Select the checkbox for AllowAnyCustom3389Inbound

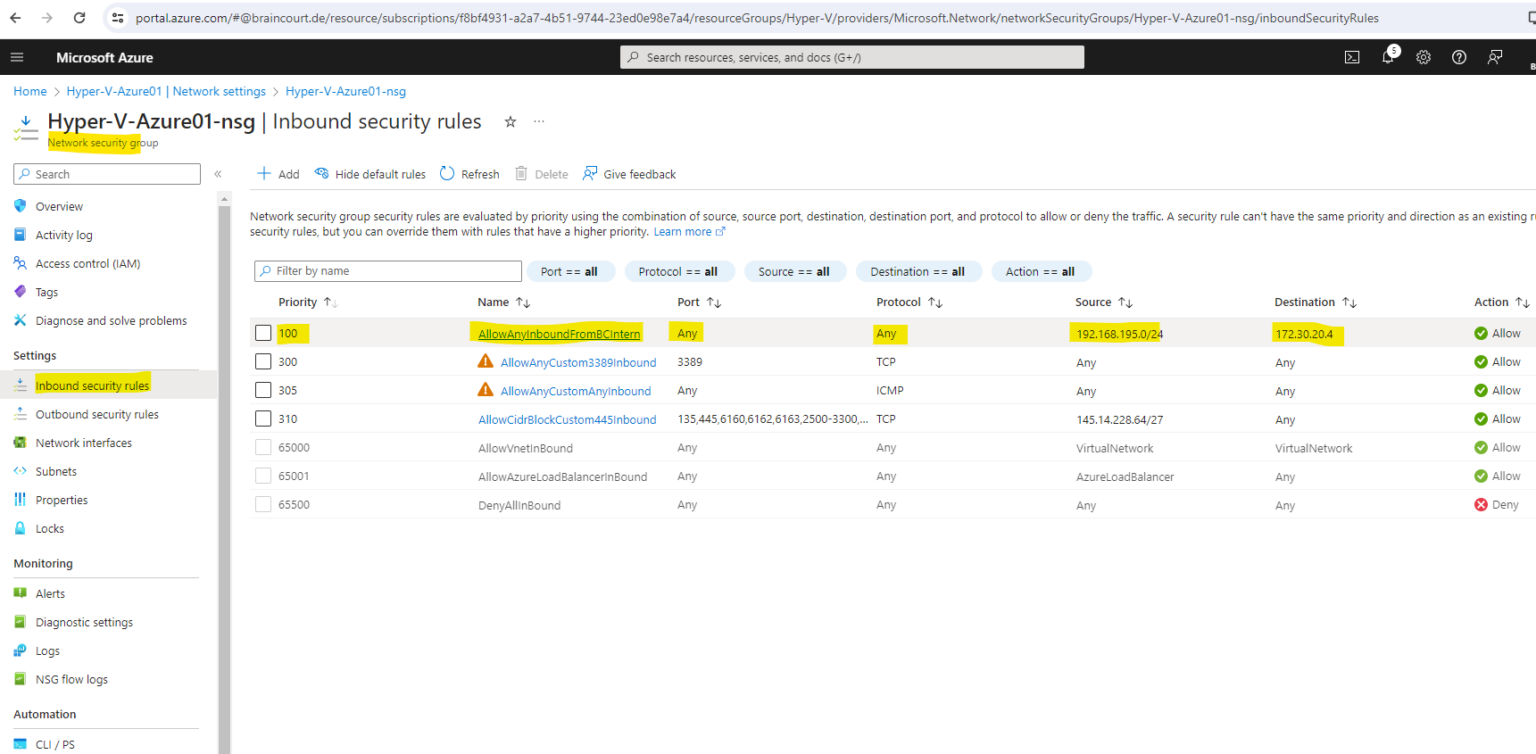coord(262,361)
